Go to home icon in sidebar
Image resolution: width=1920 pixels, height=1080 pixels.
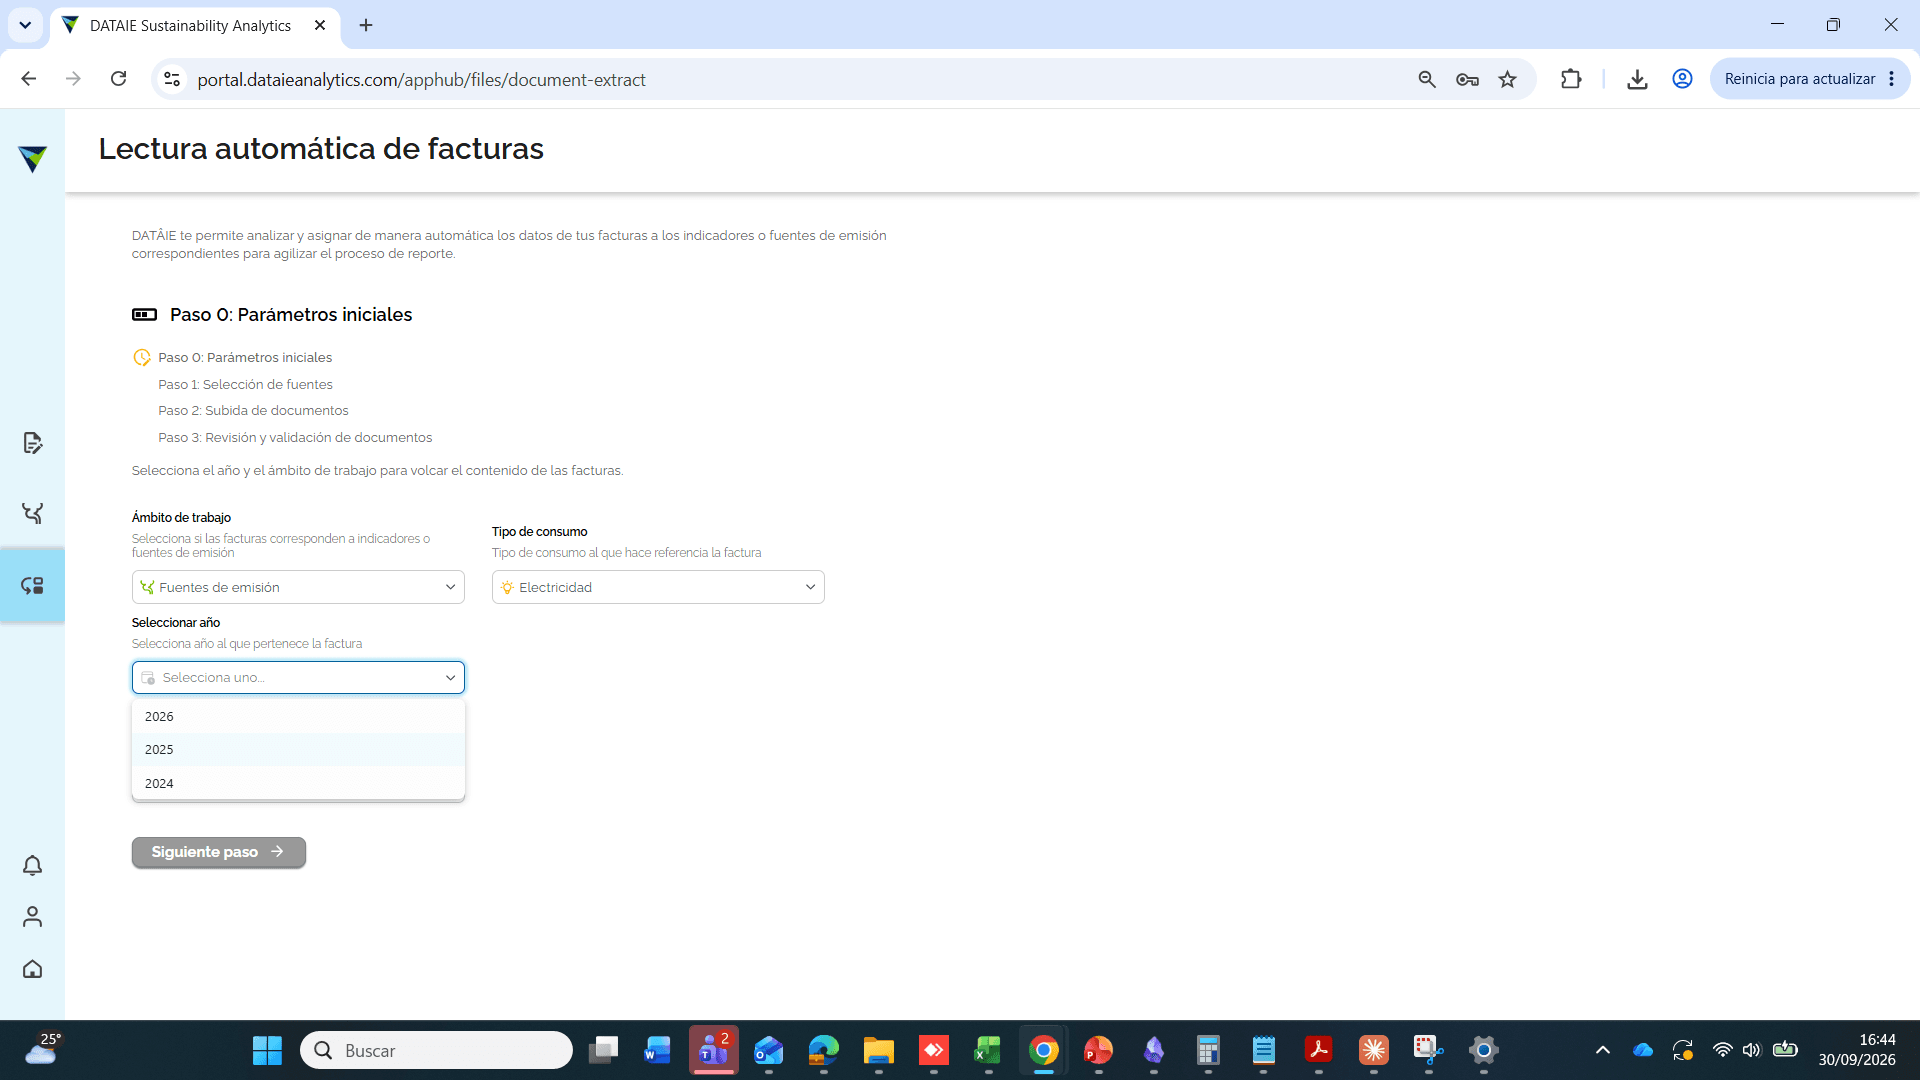(x=32, y=968)
